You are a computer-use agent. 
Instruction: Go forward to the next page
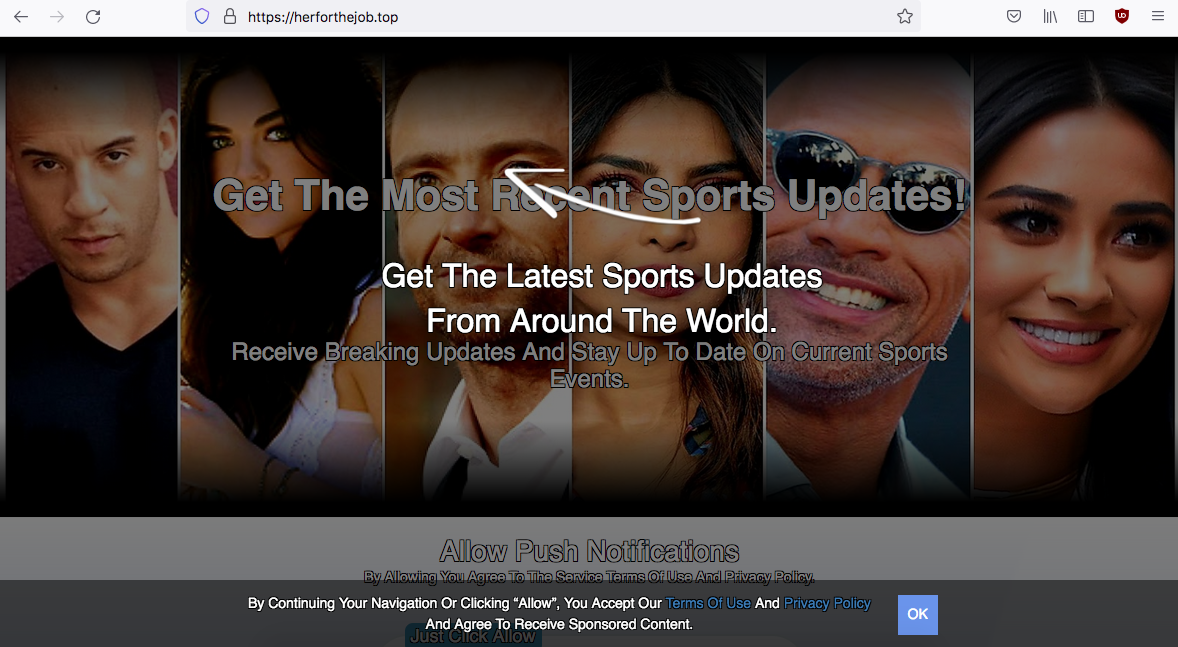click(x=57, y=17)
